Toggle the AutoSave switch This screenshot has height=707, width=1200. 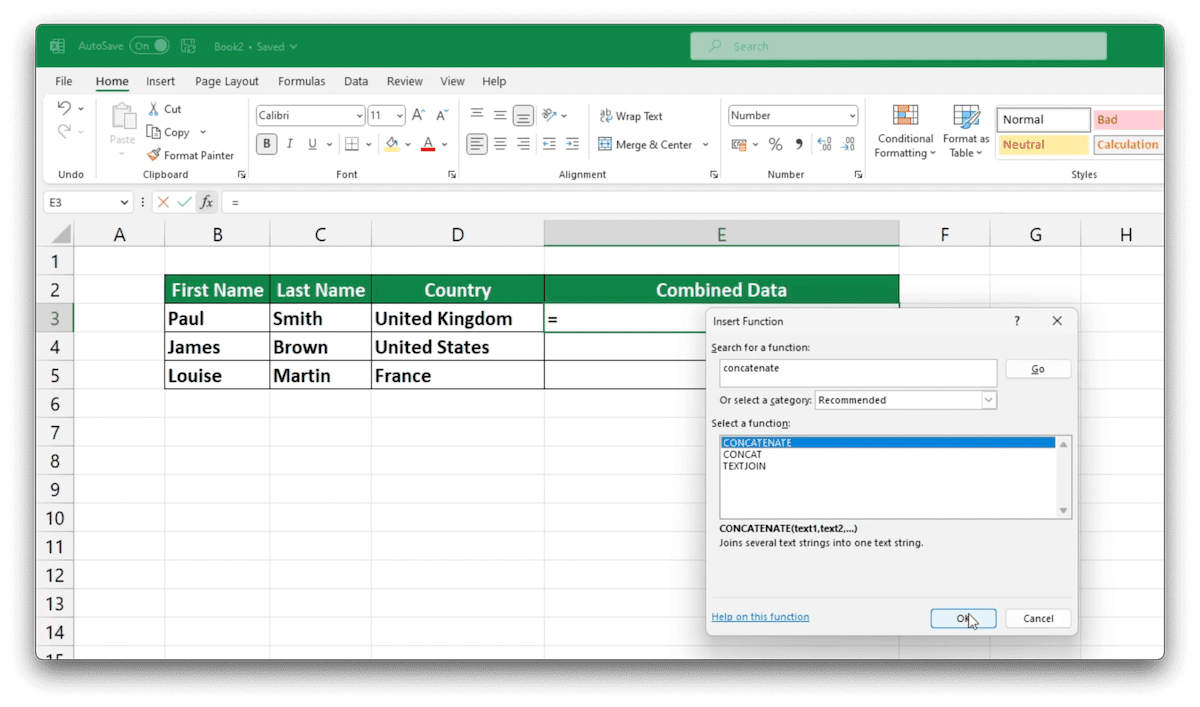(149, 46)
